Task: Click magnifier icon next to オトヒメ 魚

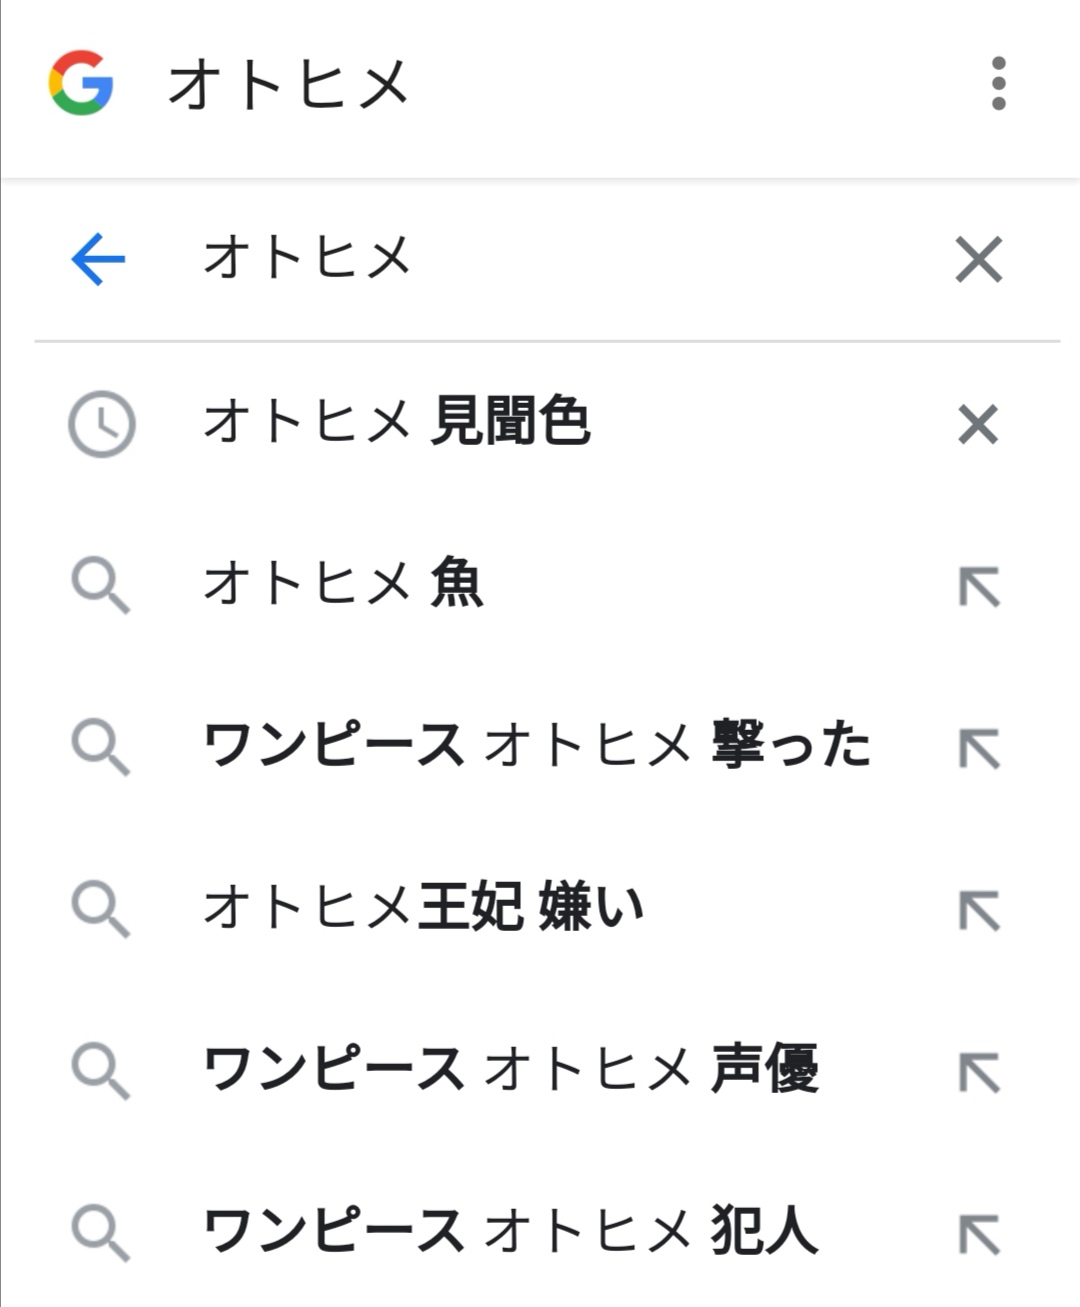Action: 101,586
